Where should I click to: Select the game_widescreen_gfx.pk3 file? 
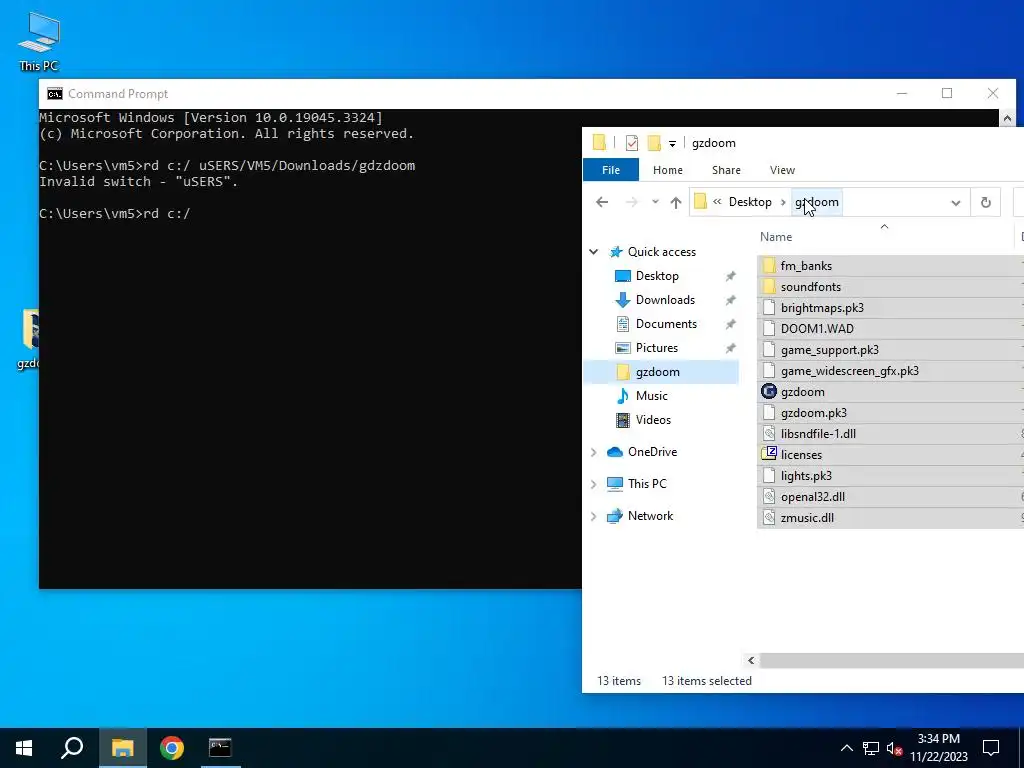coord(890,371)
